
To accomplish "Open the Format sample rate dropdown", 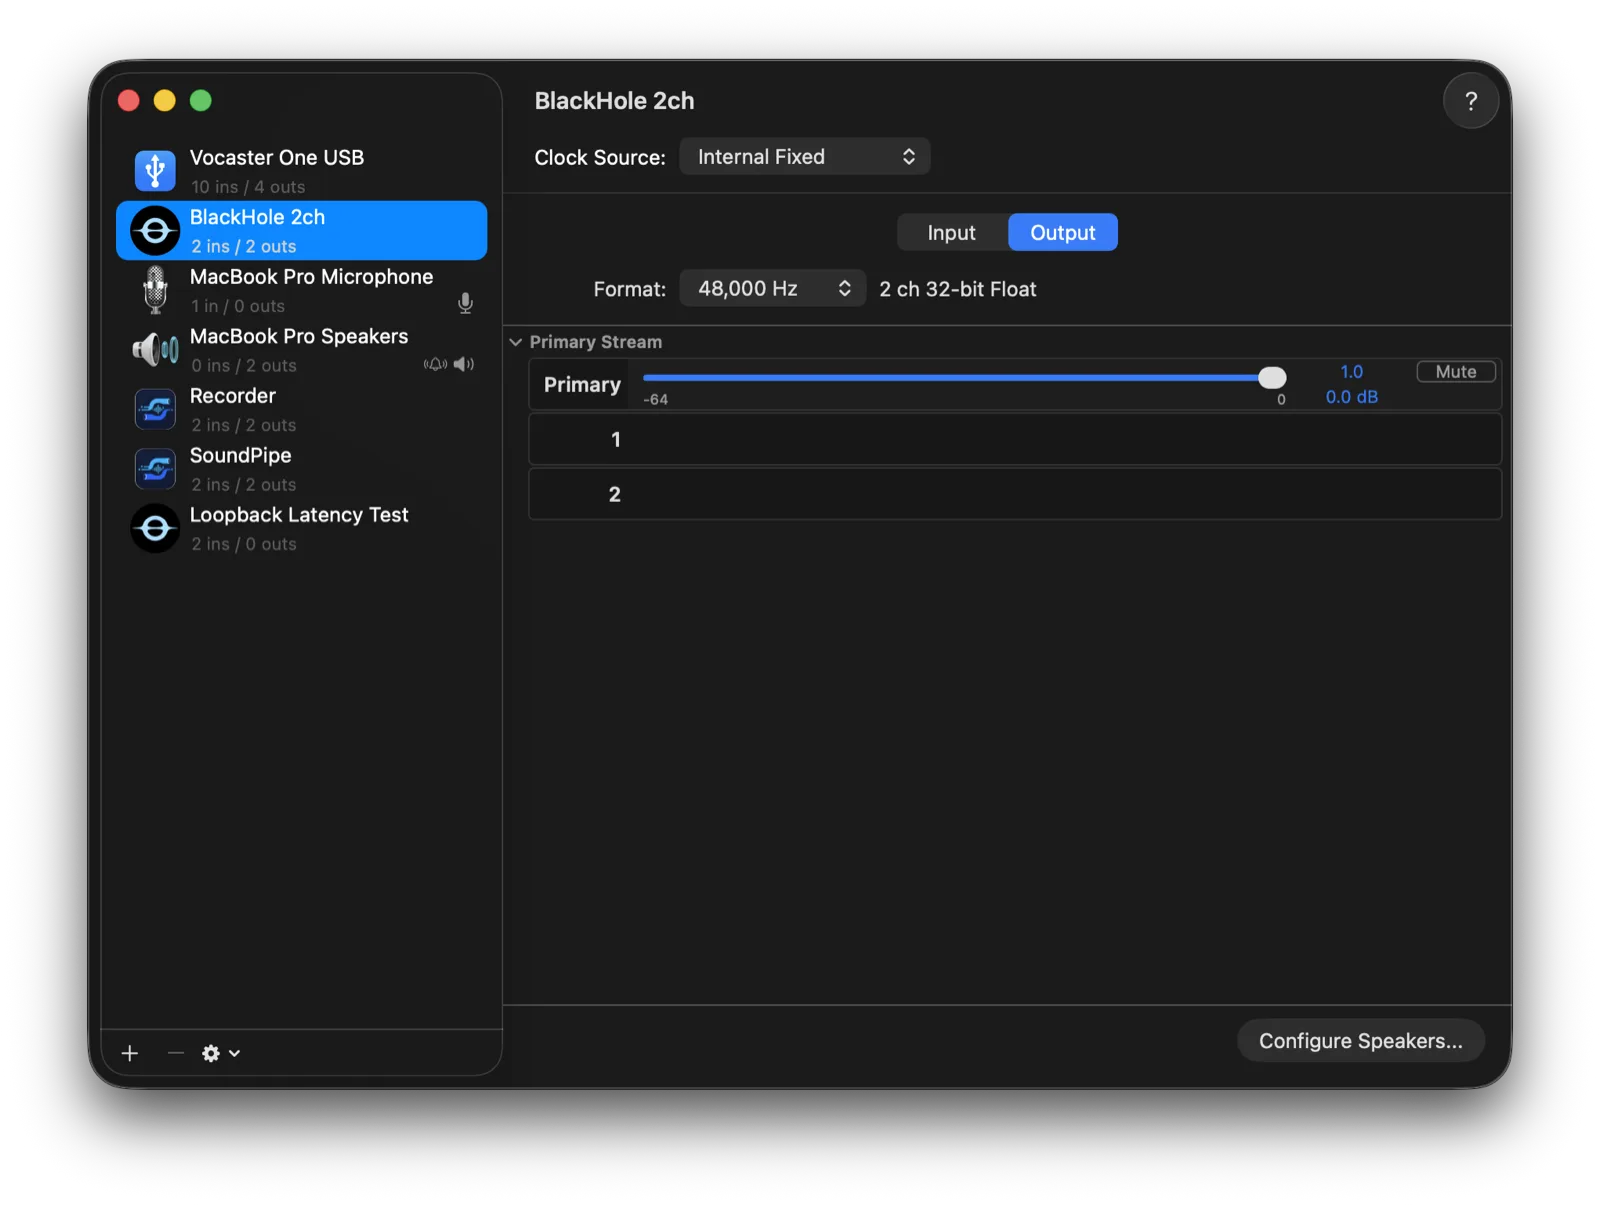I will 772,288.
